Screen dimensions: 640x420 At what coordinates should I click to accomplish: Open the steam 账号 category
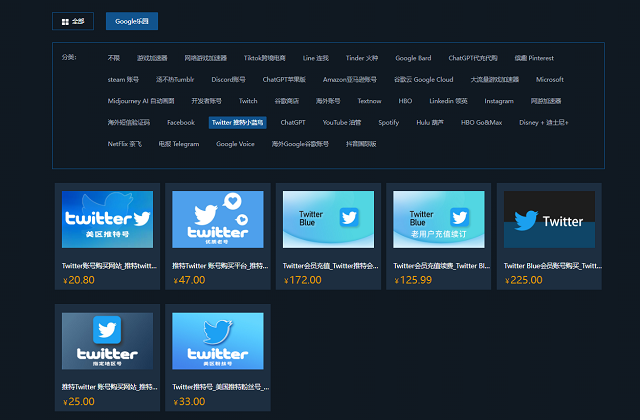(x=123, y=80)
